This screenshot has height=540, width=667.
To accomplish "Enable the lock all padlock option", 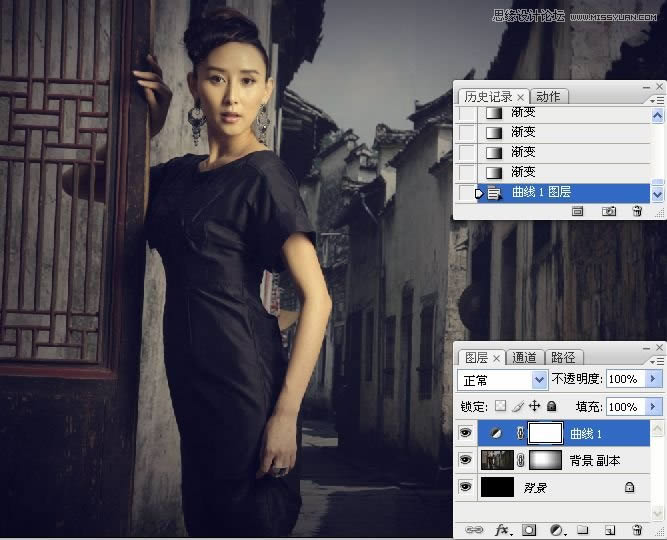I will click(551, 407).
